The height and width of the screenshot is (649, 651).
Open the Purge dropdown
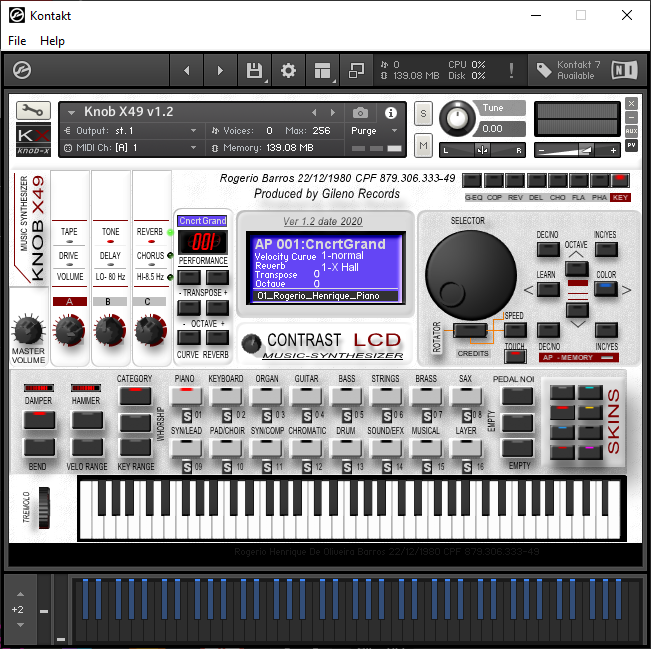point(374,131)
